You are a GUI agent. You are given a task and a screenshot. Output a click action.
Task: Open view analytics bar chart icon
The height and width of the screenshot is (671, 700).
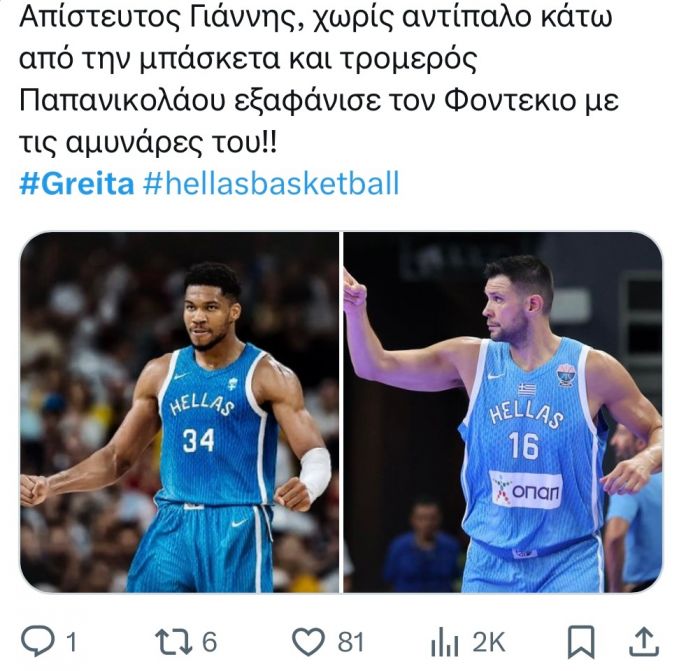pyautogui.click(x=445, y=642)
